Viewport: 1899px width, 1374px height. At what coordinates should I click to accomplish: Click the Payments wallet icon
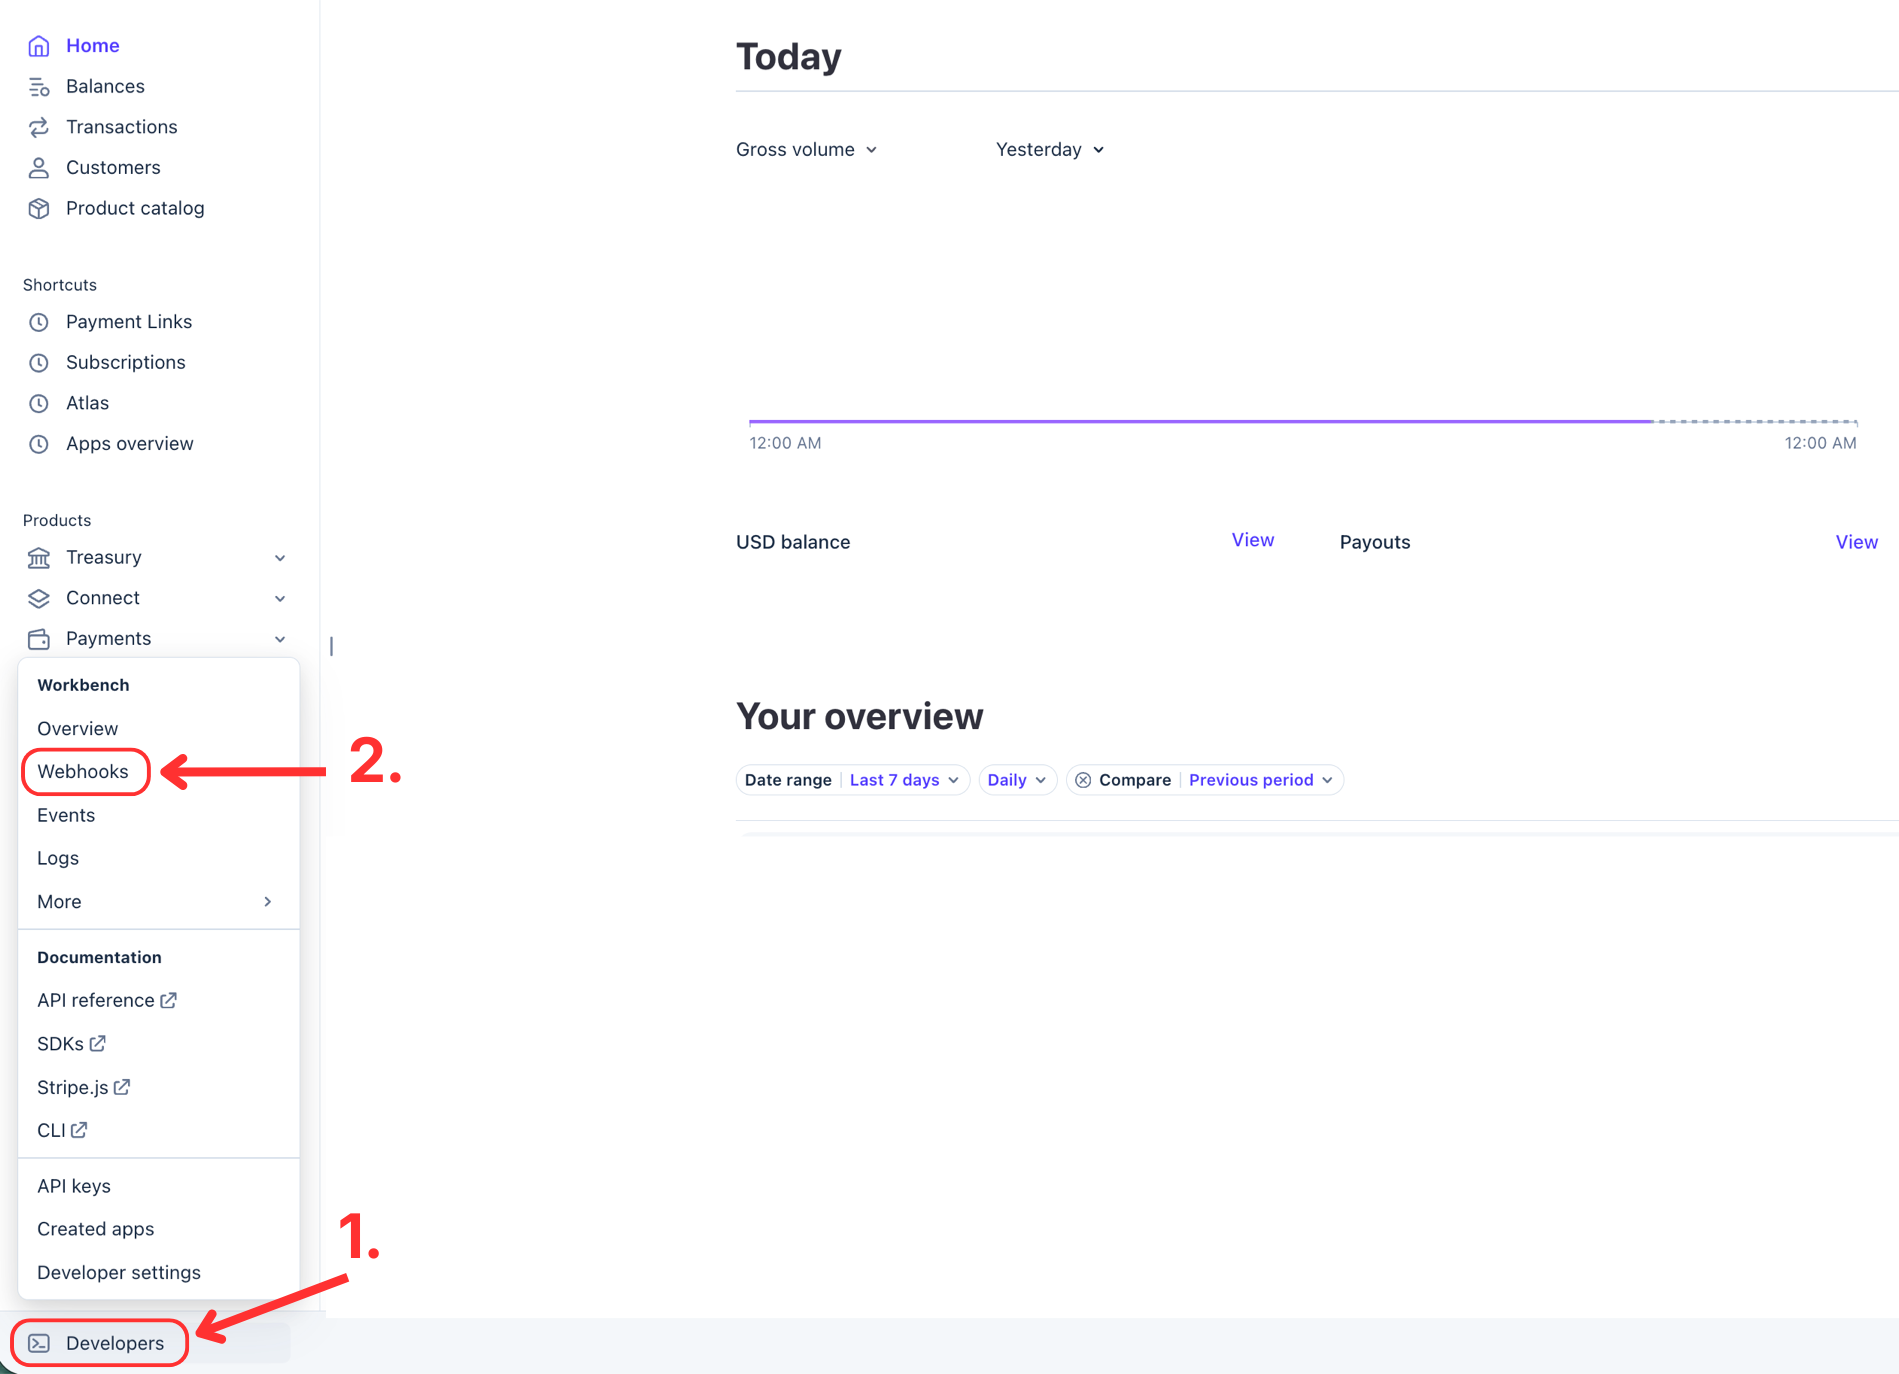39,639
